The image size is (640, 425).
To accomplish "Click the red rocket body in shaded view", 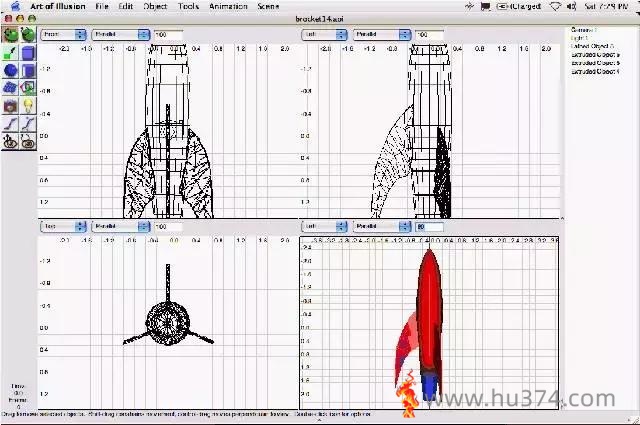I will 429,310.
